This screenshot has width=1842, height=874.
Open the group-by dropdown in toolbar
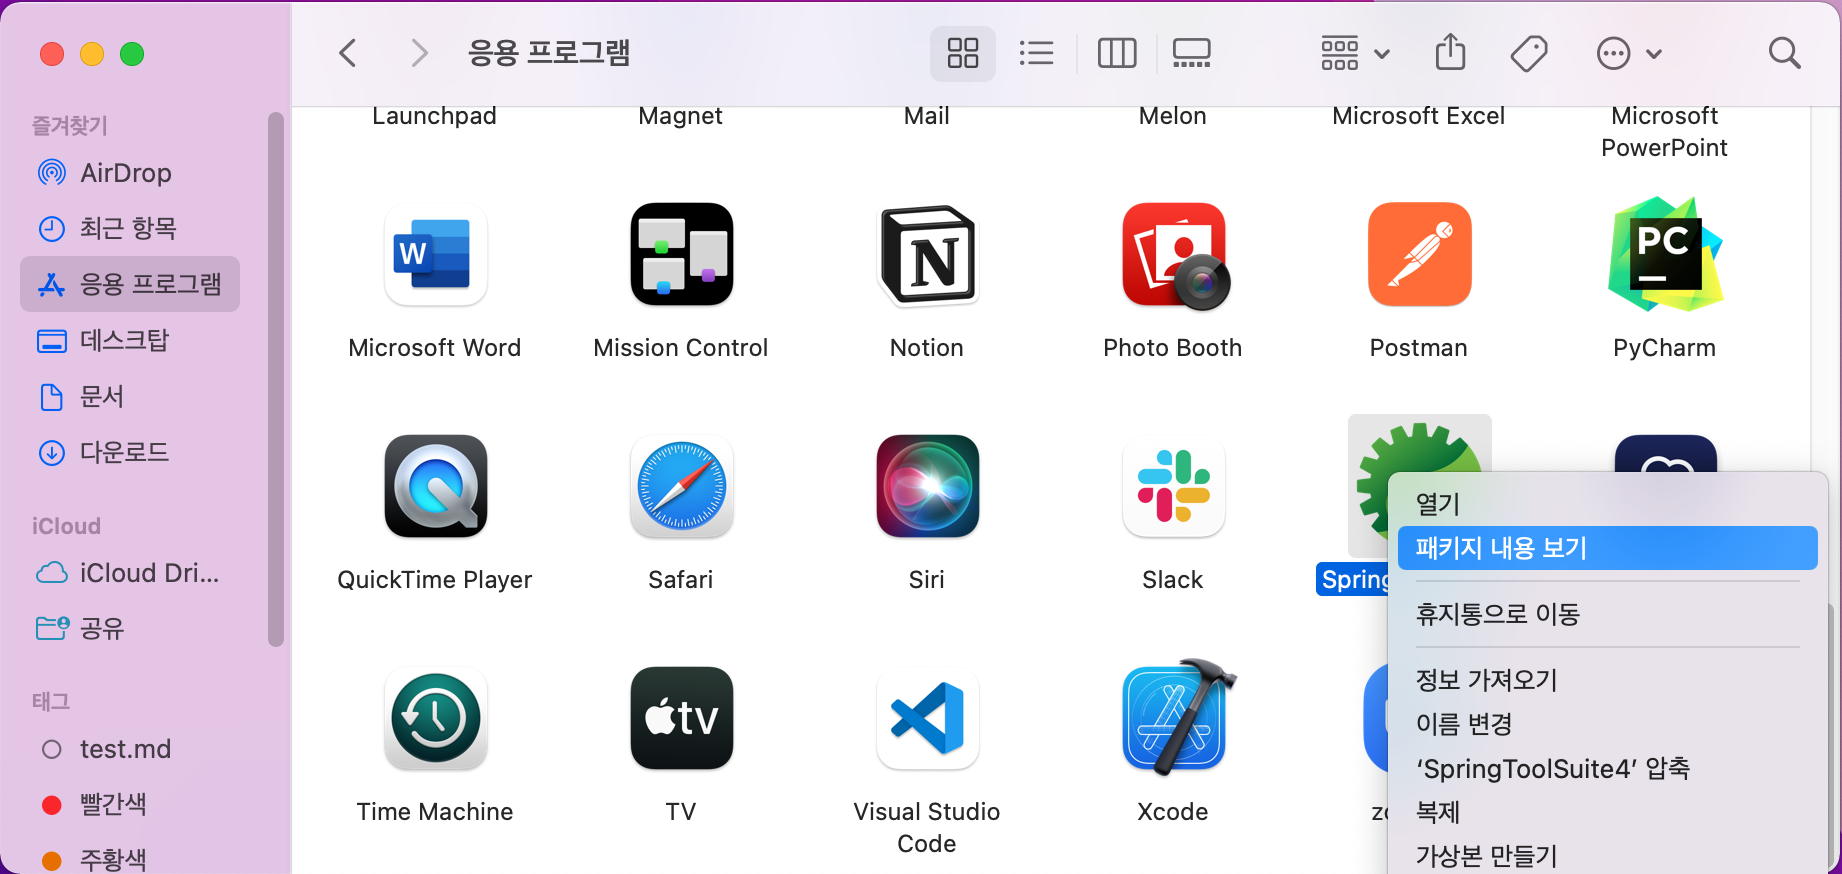pos(1355,53)
